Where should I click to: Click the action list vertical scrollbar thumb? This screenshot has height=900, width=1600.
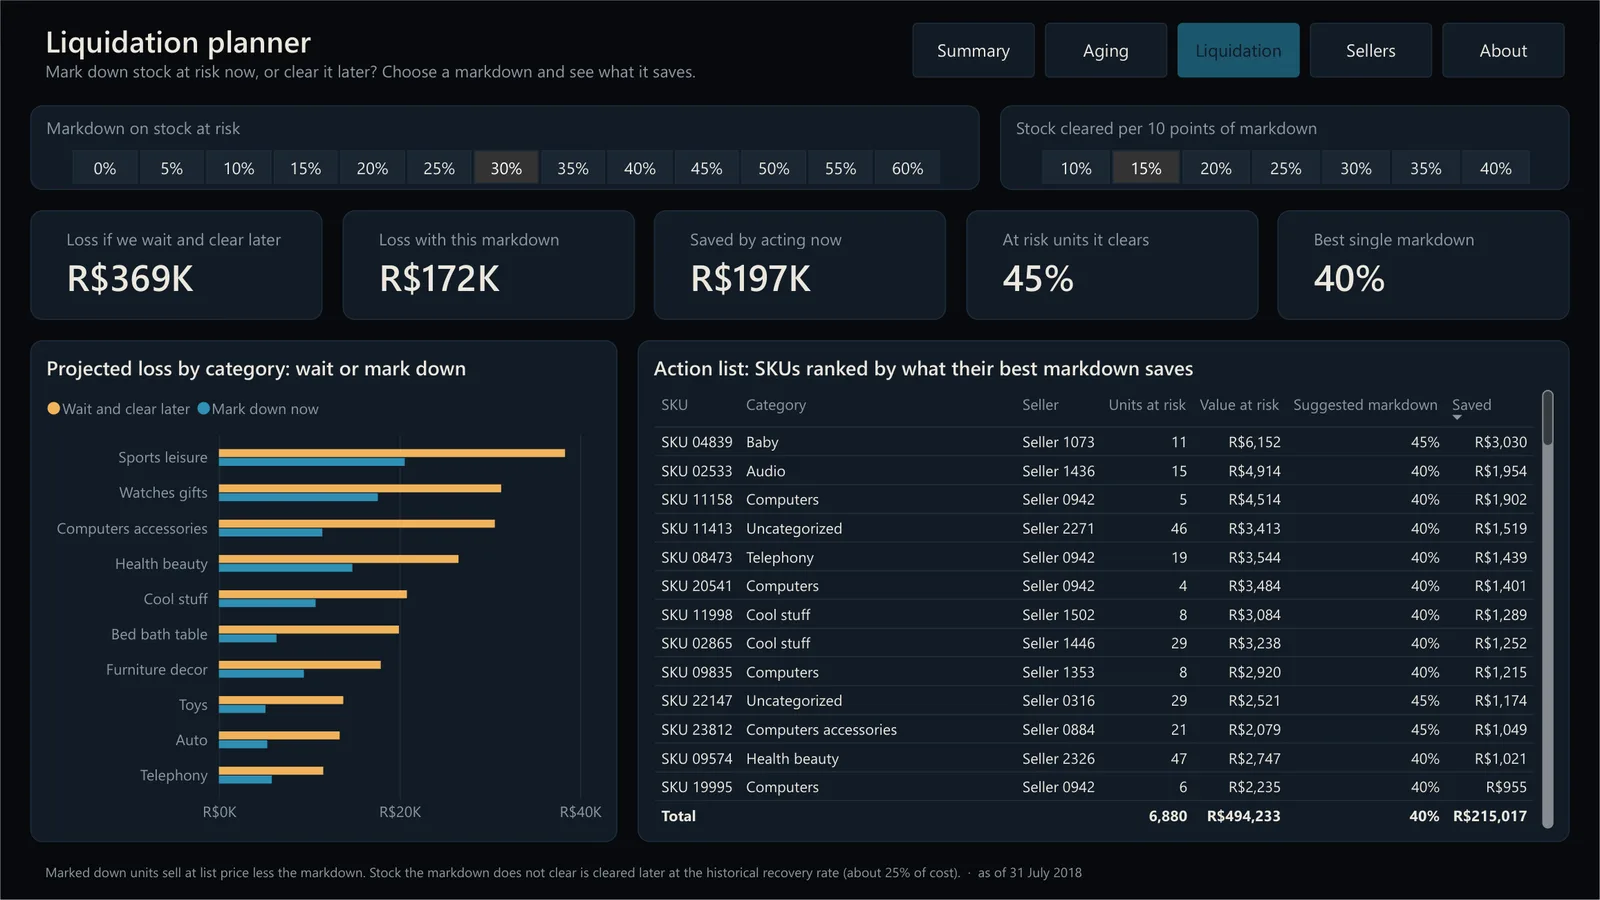click(1548, 418)
